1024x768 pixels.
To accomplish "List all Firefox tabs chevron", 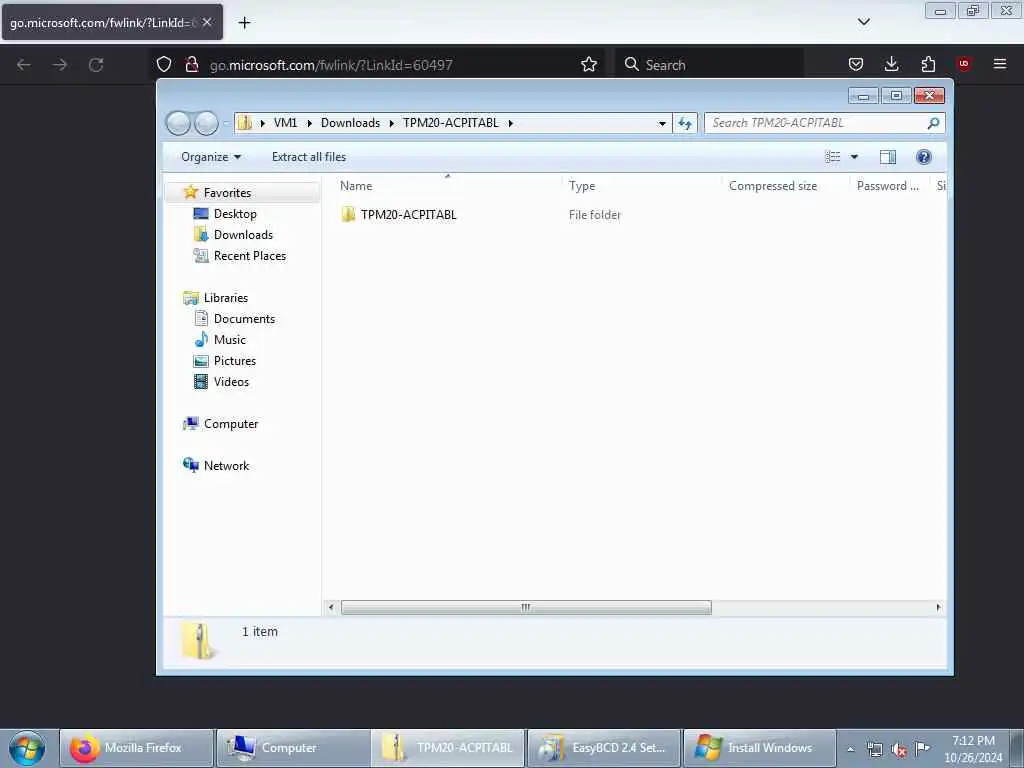I will pos(863,22).
